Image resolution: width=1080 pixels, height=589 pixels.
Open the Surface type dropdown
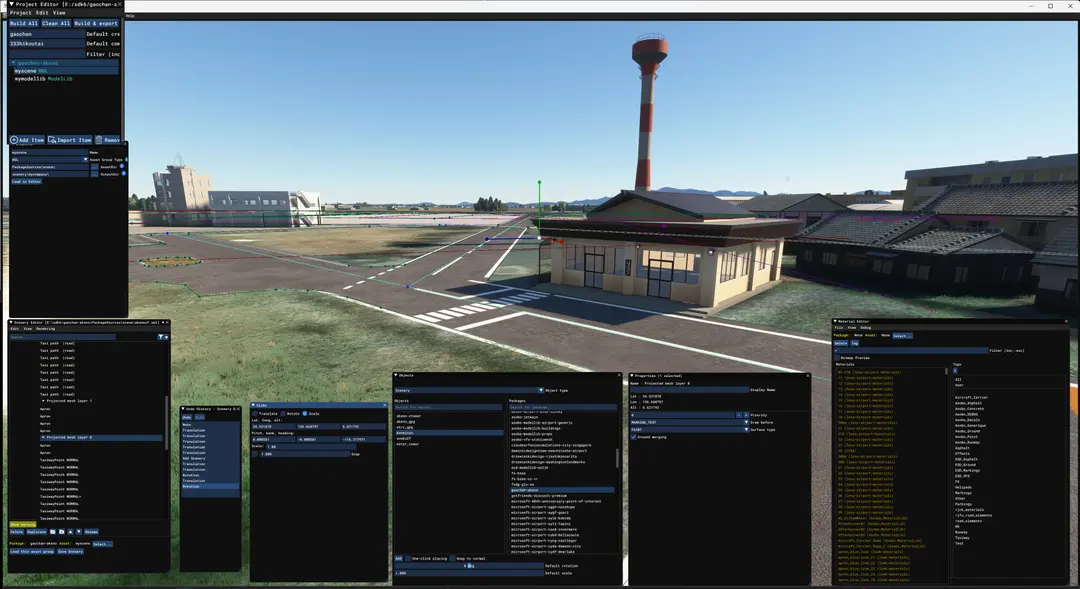pos(689,430)
